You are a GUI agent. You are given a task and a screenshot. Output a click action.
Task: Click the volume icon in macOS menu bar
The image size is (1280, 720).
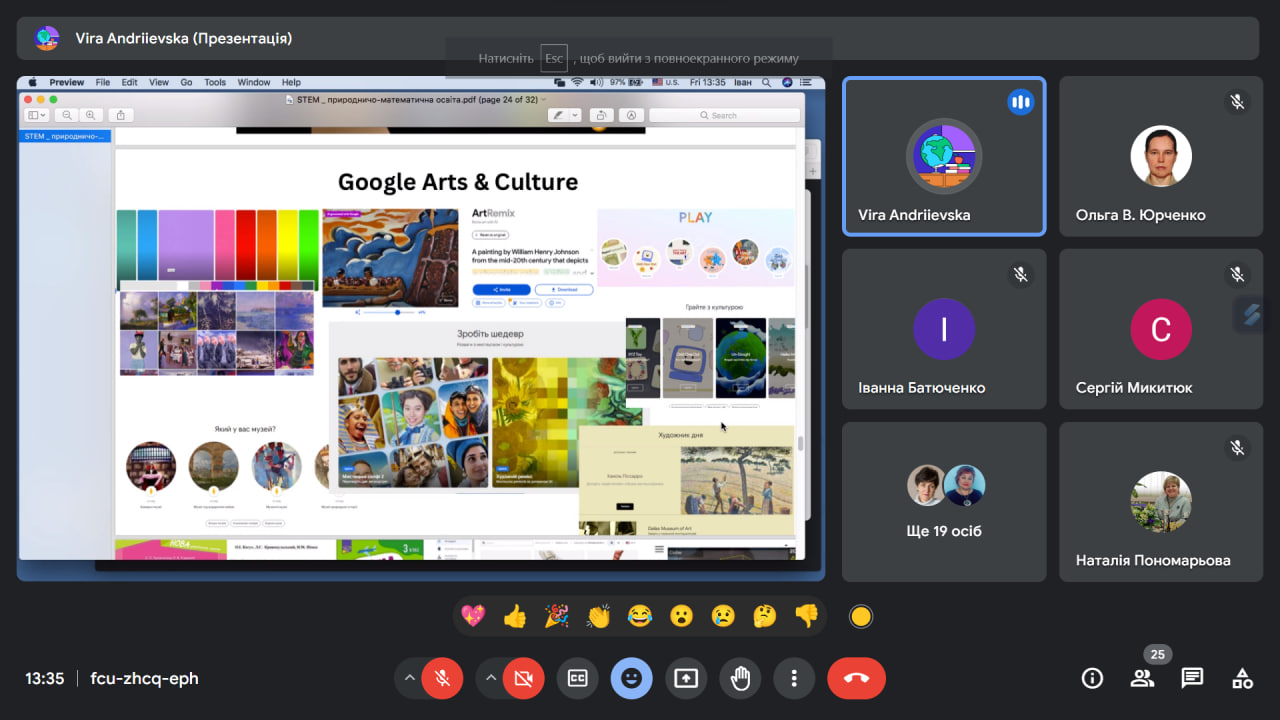[x=597, y=82]
